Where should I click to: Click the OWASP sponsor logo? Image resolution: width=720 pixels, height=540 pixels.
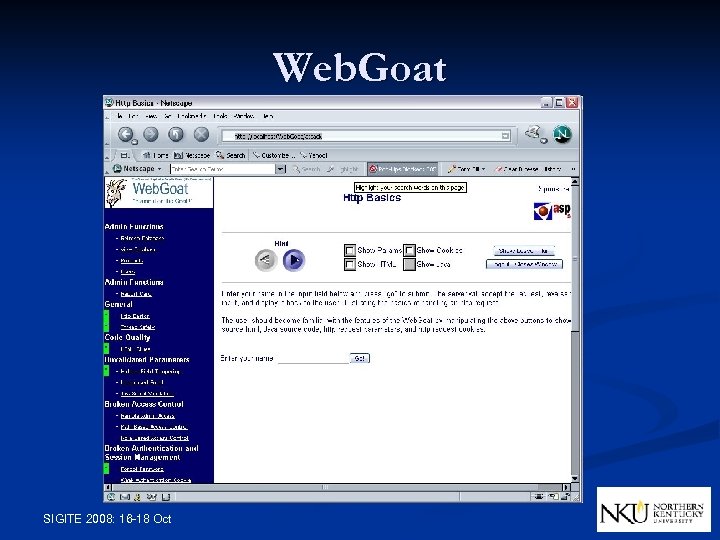pyautogui.click(x=552, y=211)
